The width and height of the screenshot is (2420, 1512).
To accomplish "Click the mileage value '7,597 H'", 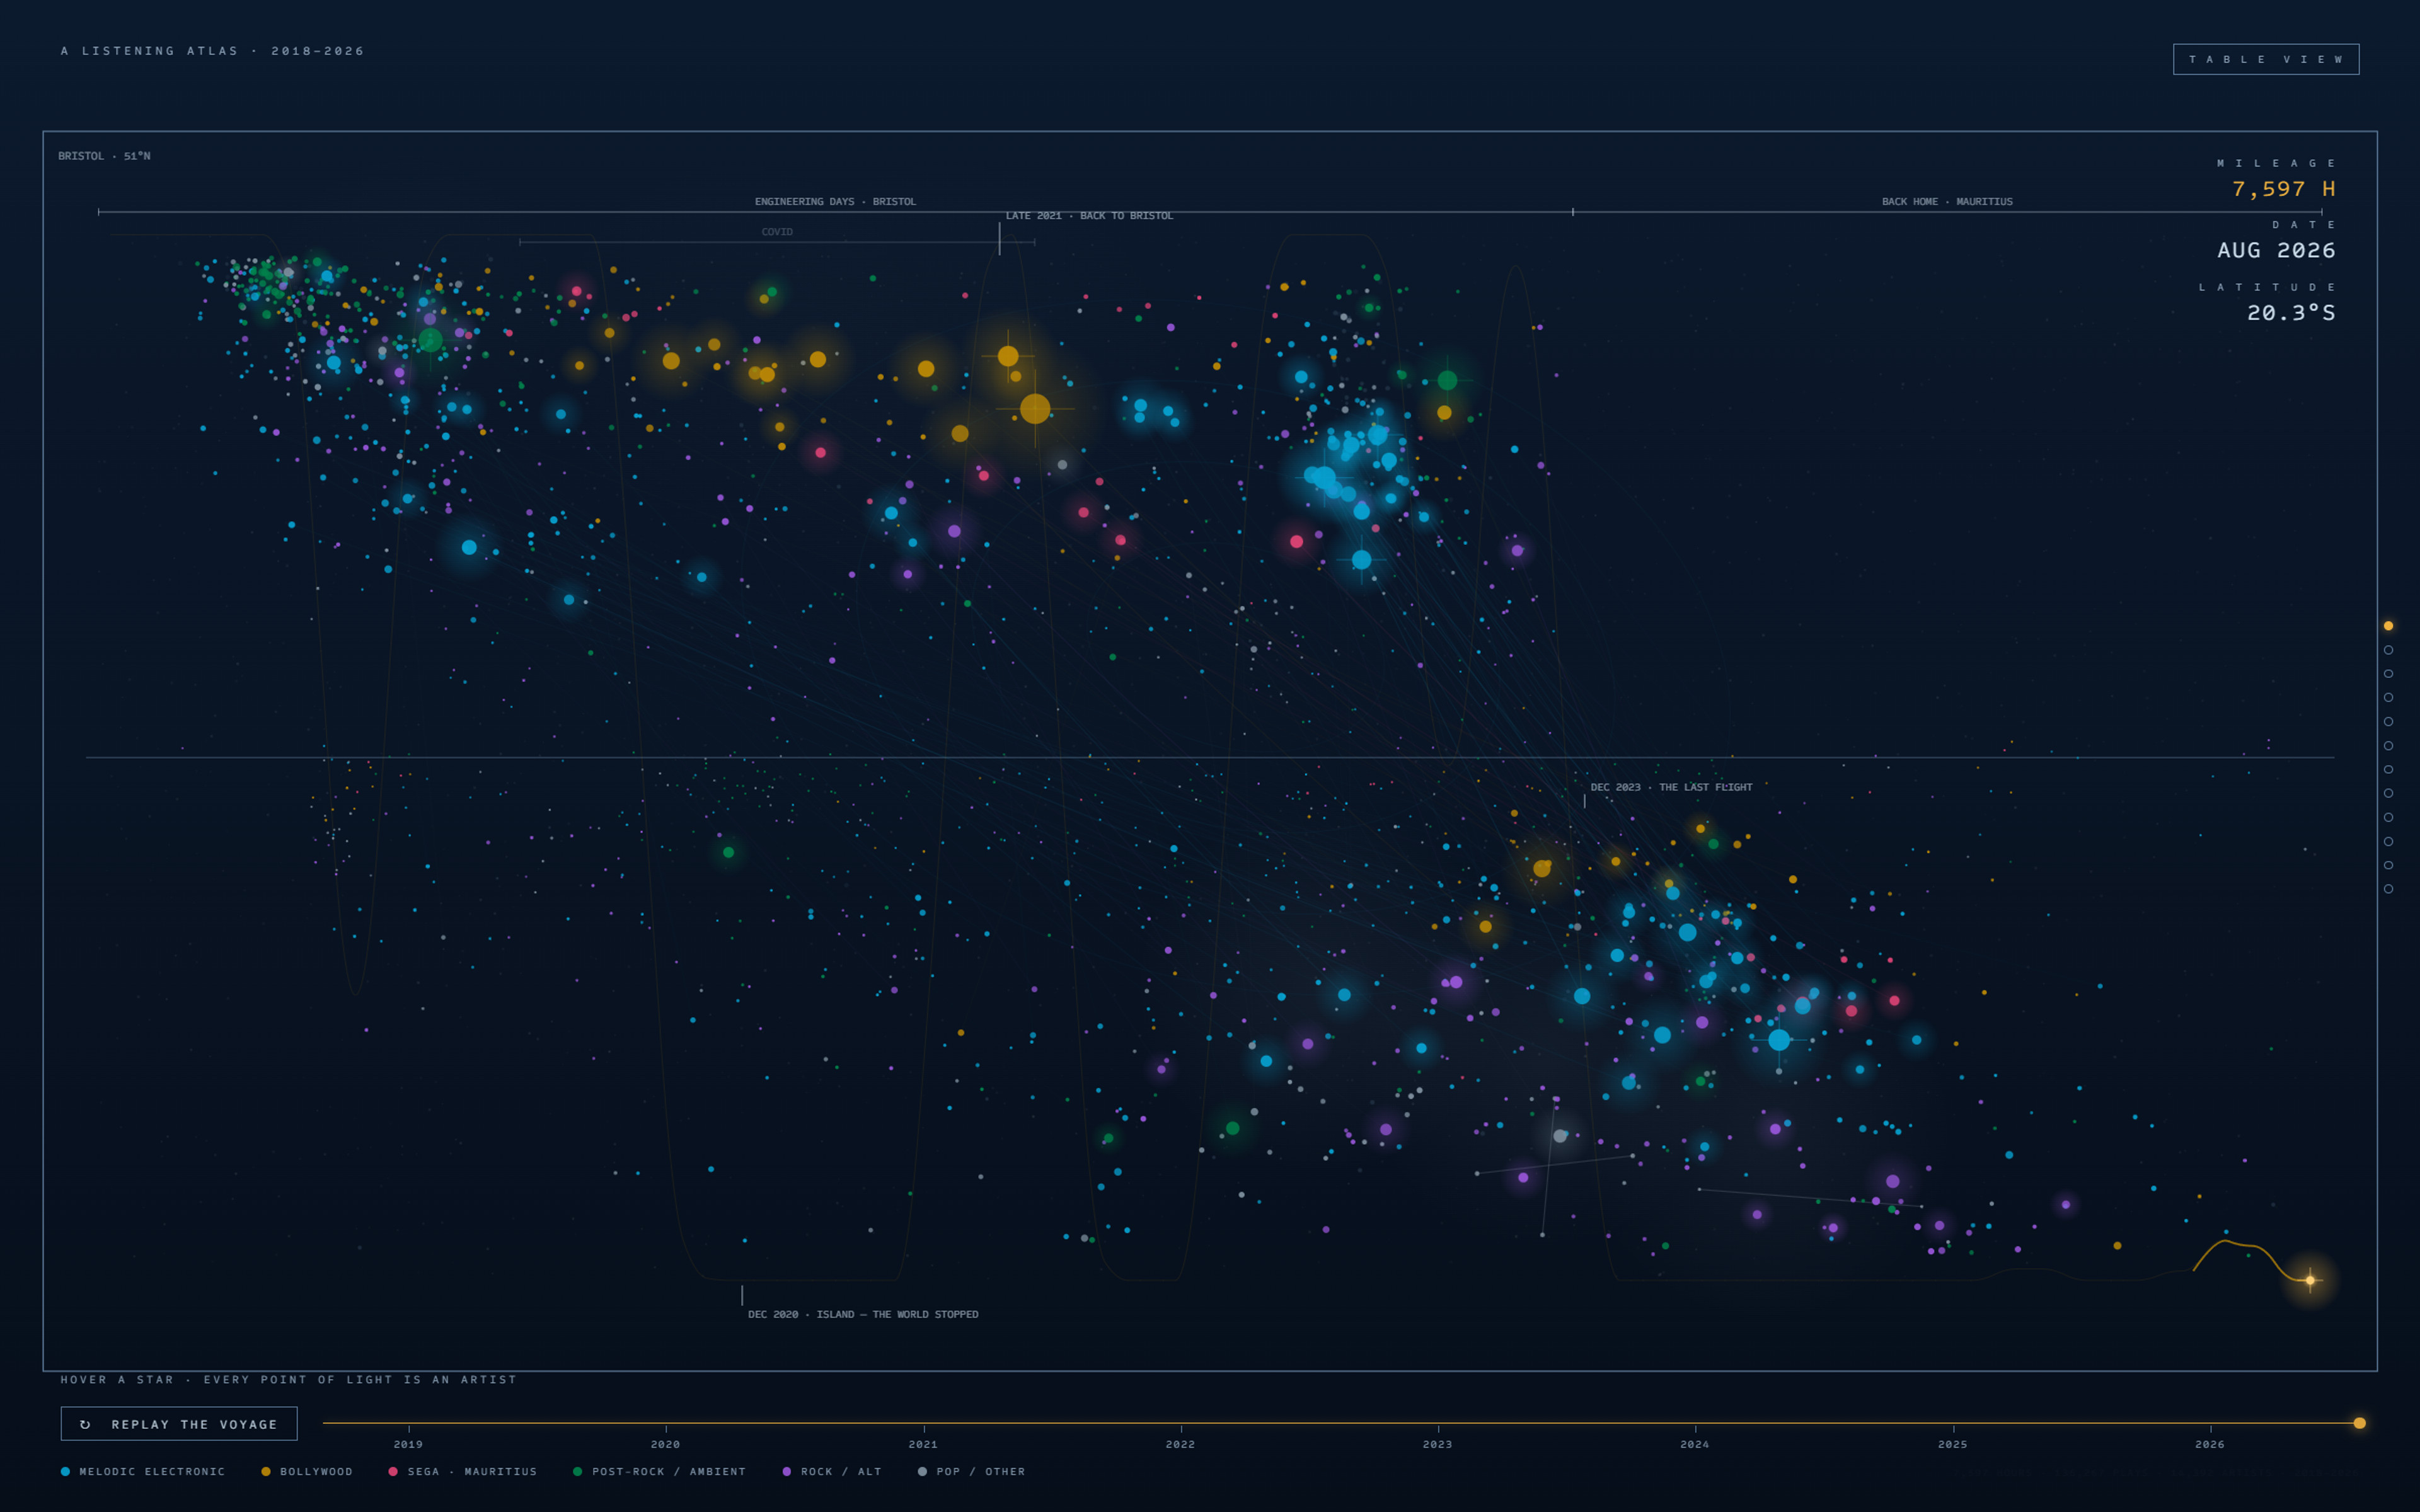I will (x=2283, y=189).
